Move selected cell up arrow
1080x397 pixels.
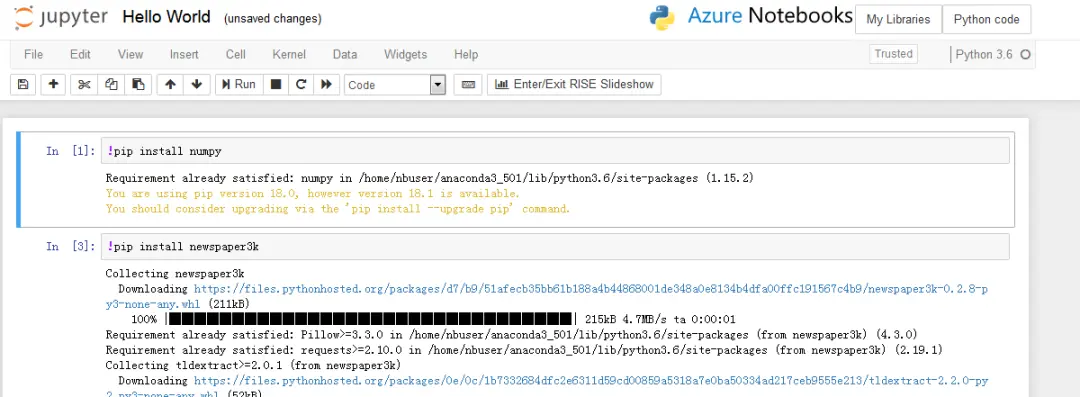tap(170, 85)
